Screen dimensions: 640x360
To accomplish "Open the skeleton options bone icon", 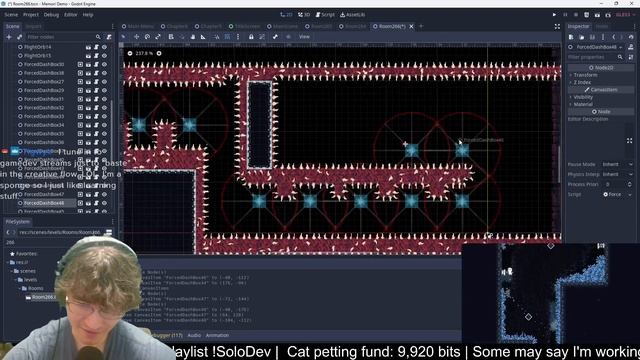I will 276,37.
